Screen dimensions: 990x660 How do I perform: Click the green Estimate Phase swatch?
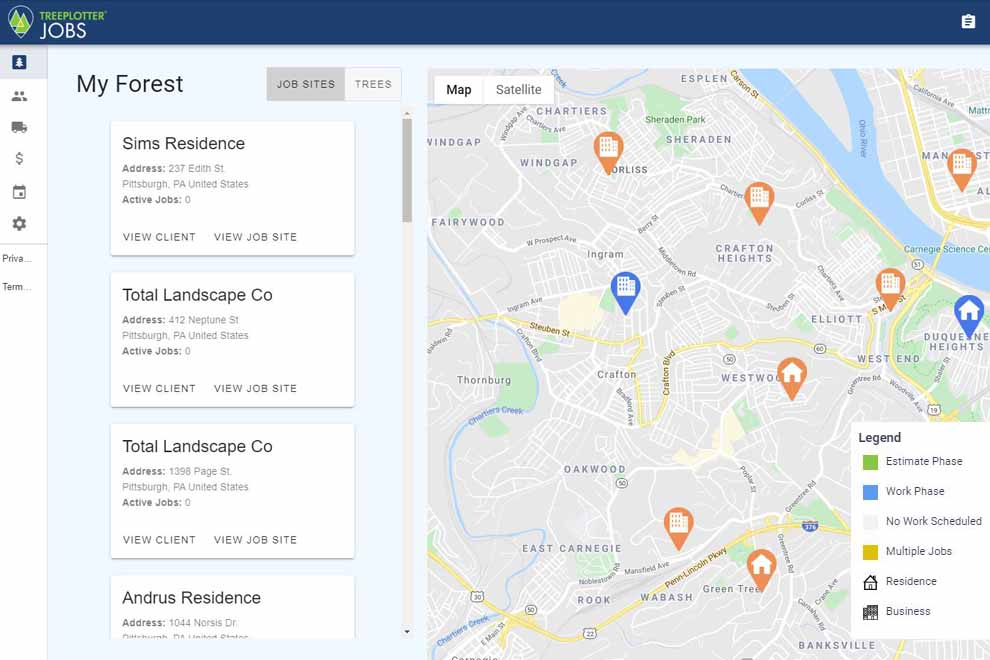coord(870,462)
